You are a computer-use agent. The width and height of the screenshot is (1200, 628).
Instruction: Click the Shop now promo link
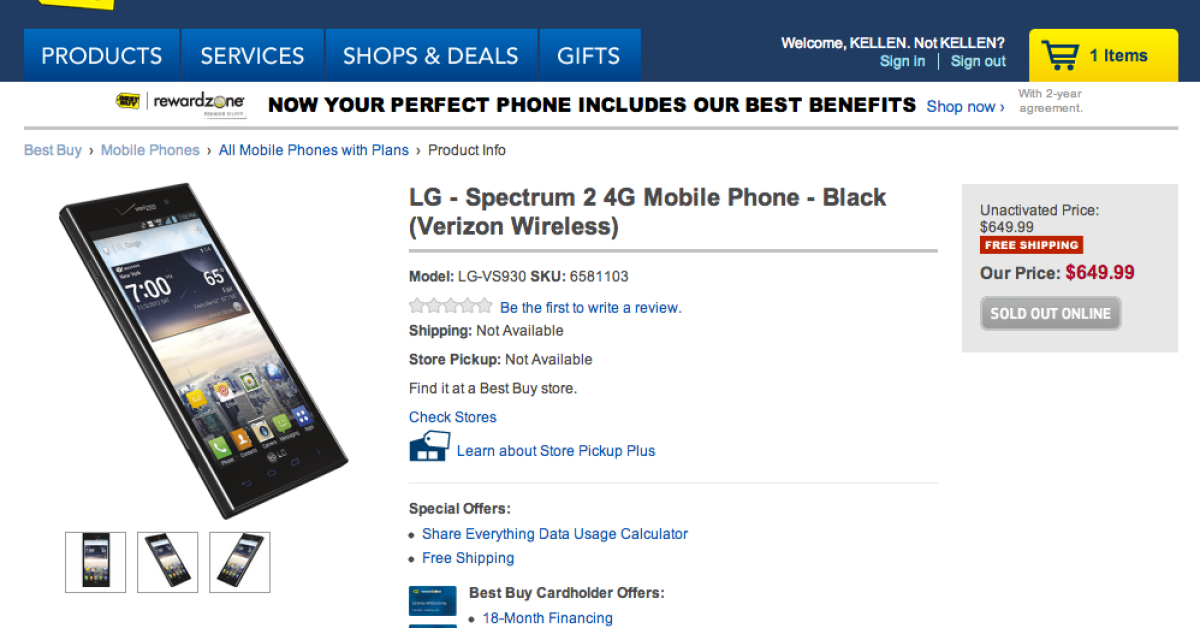[x=965, y=106]
